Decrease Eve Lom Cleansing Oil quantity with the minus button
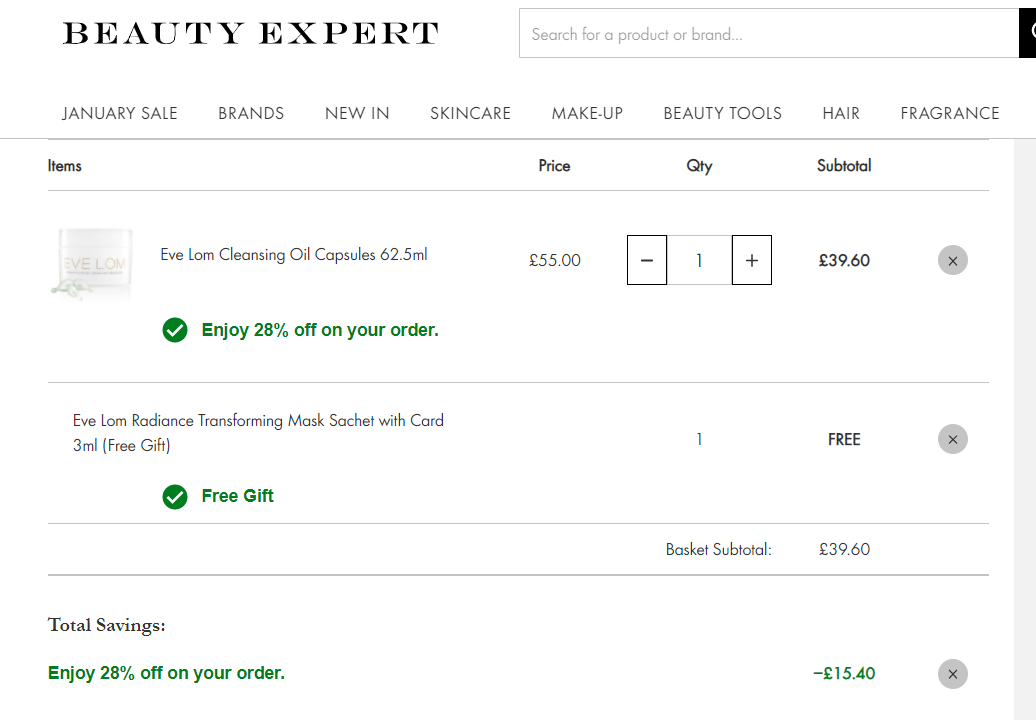Image resolution: width=1036 pixels, height=720 pixels. click(647, 260)
